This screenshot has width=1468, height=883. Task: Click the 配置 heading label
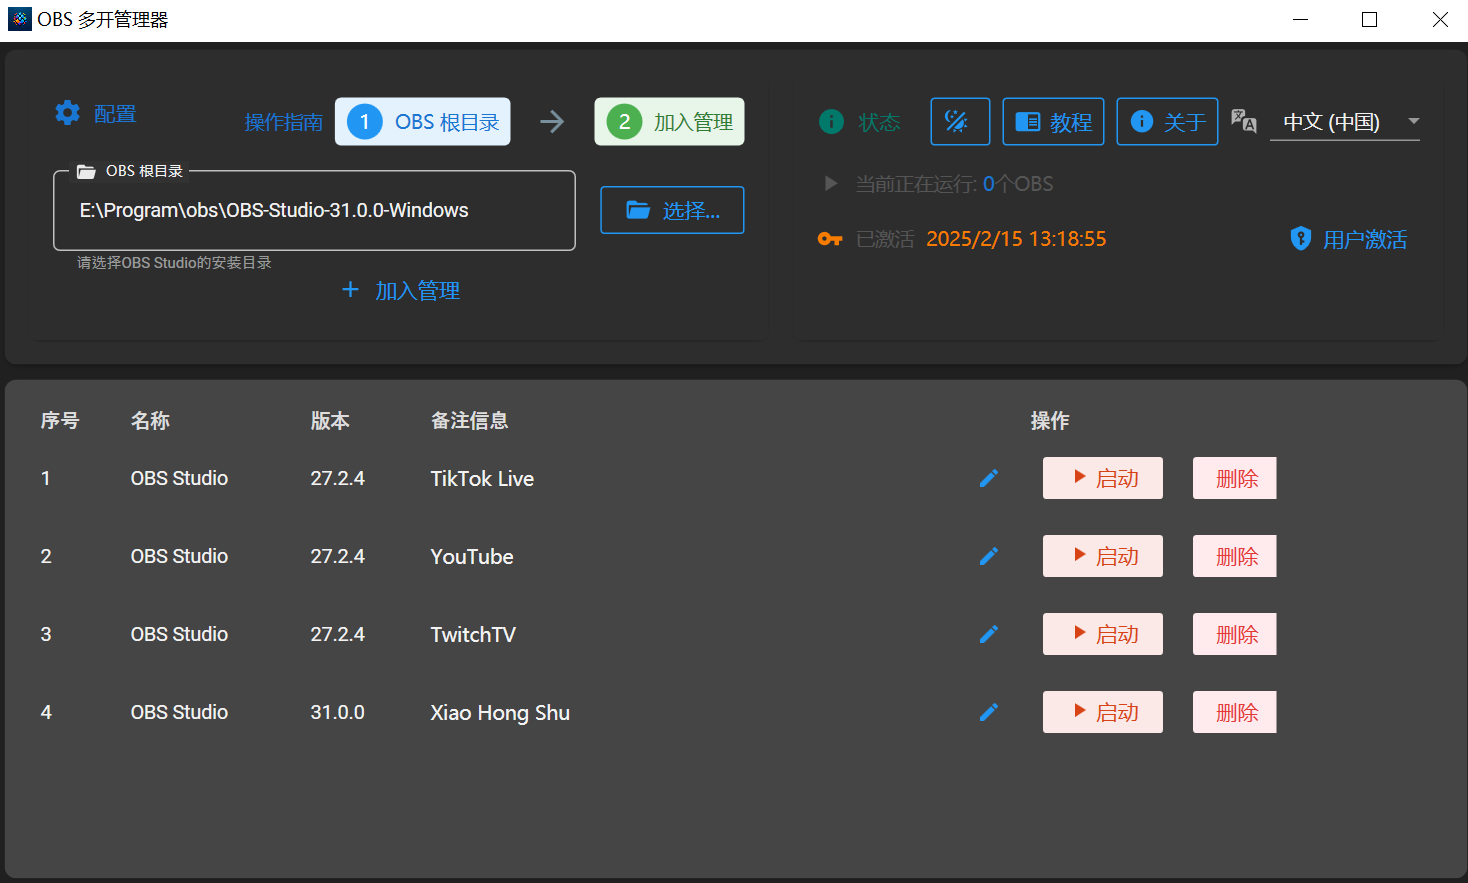115,114
